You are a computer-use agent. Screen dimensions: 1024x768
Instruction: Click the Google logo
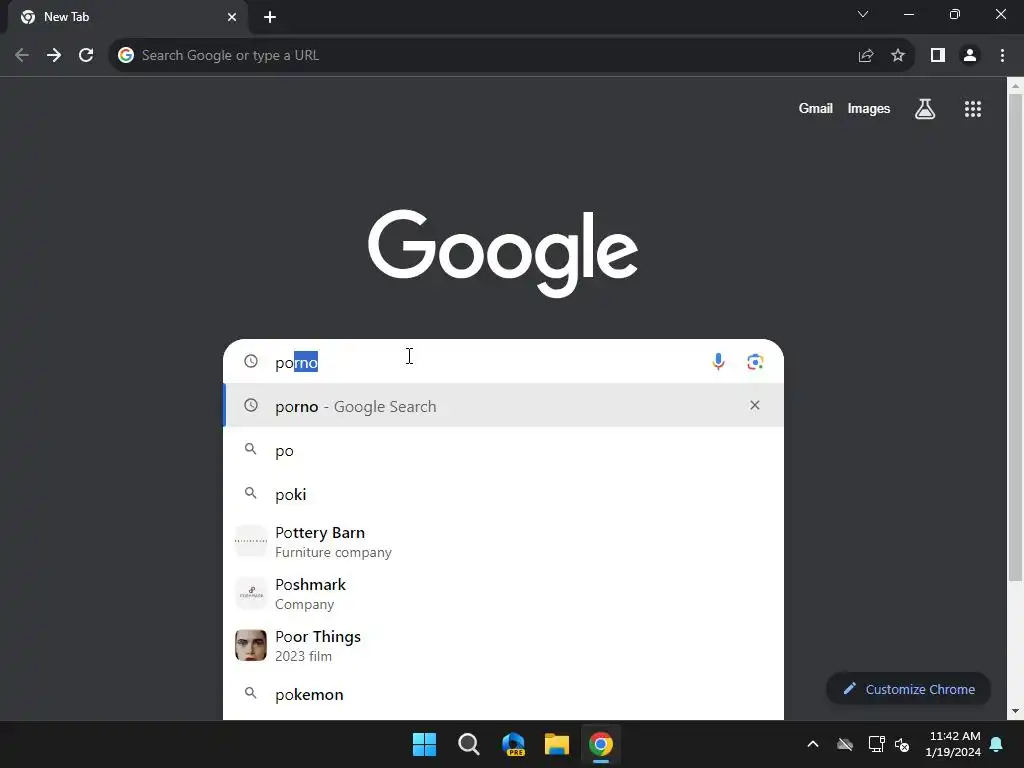tap(503, 253)
